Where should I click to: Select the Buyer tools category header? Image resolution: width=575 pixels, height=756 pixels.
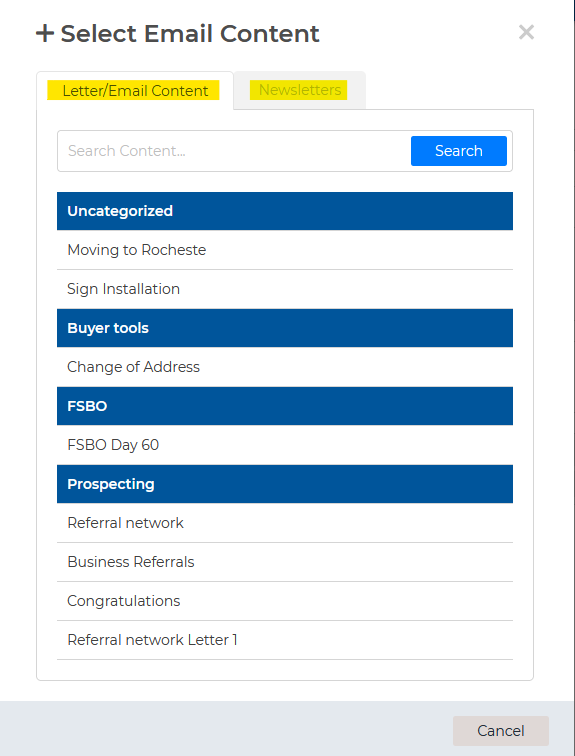[x=285, y=328]
